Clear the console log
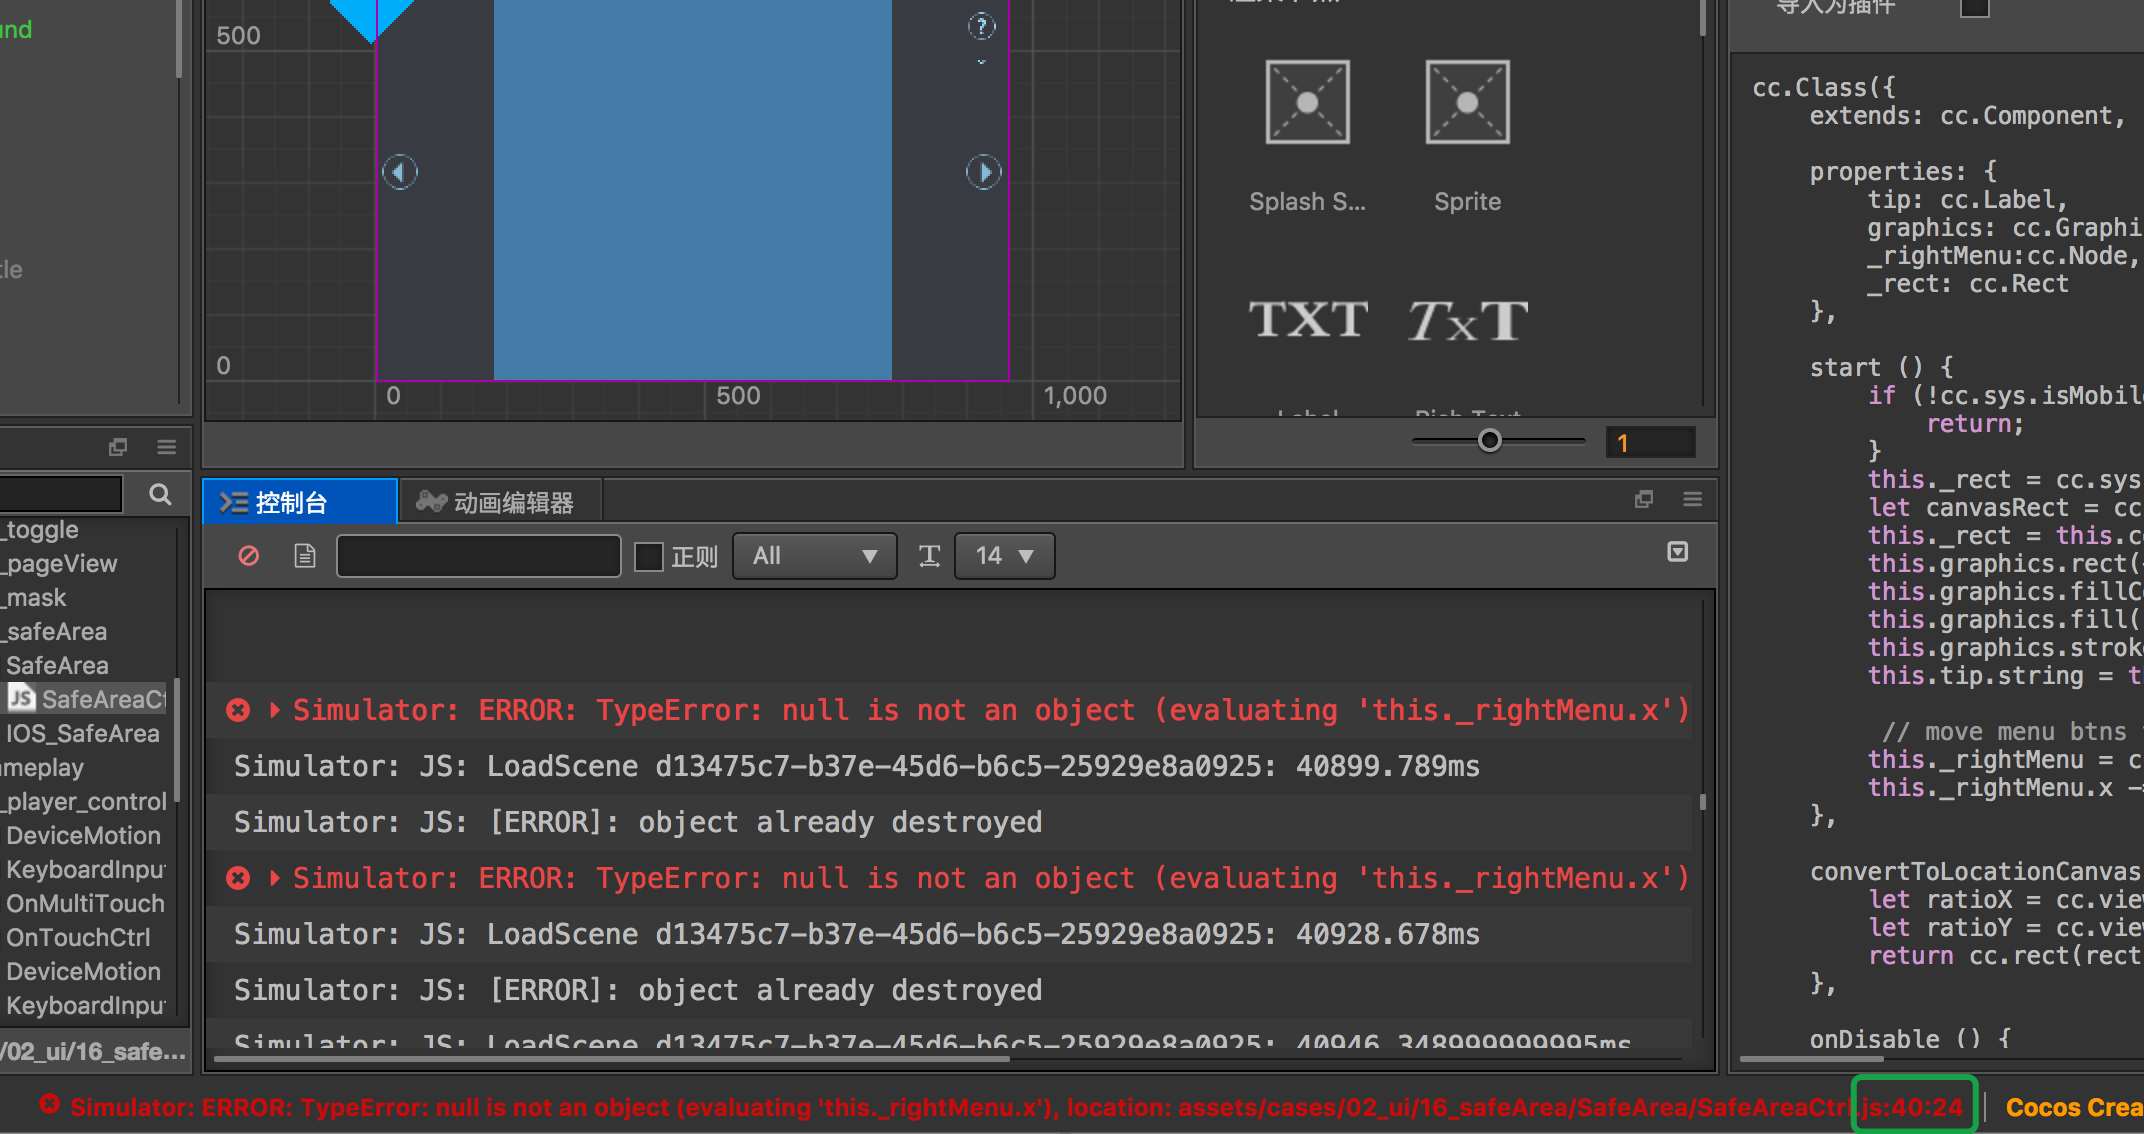 click(249, 556)
